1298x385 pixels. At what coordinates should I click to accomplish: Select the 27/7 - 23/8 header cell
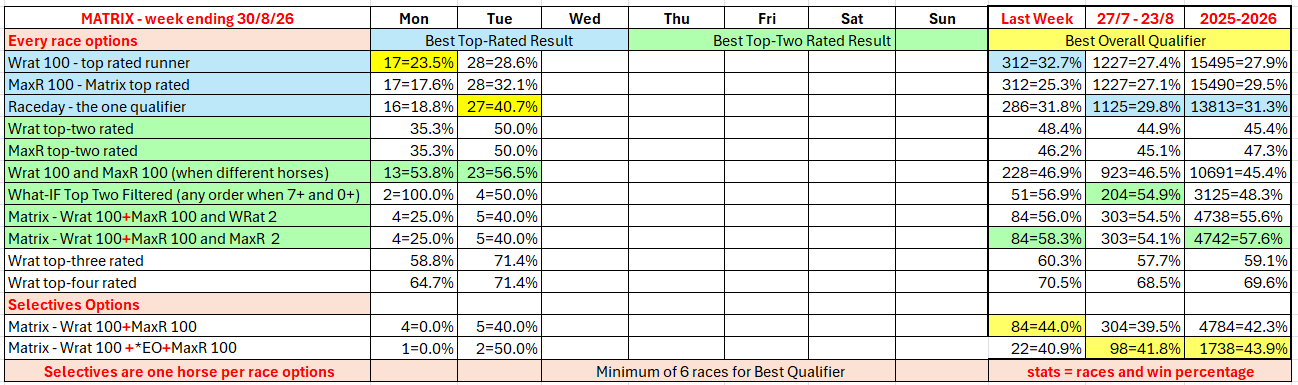(x=1136, y=19)
